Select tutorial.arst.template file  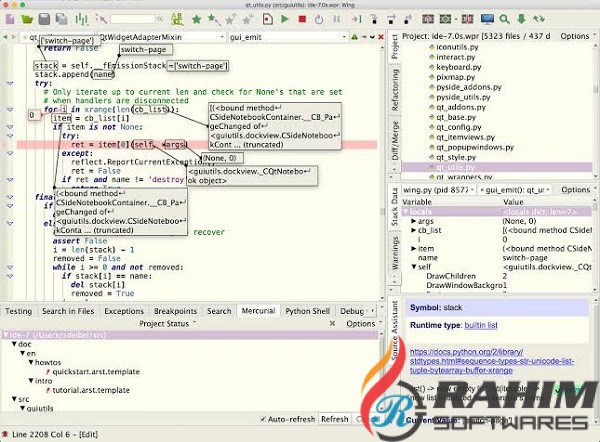point(91,390)
